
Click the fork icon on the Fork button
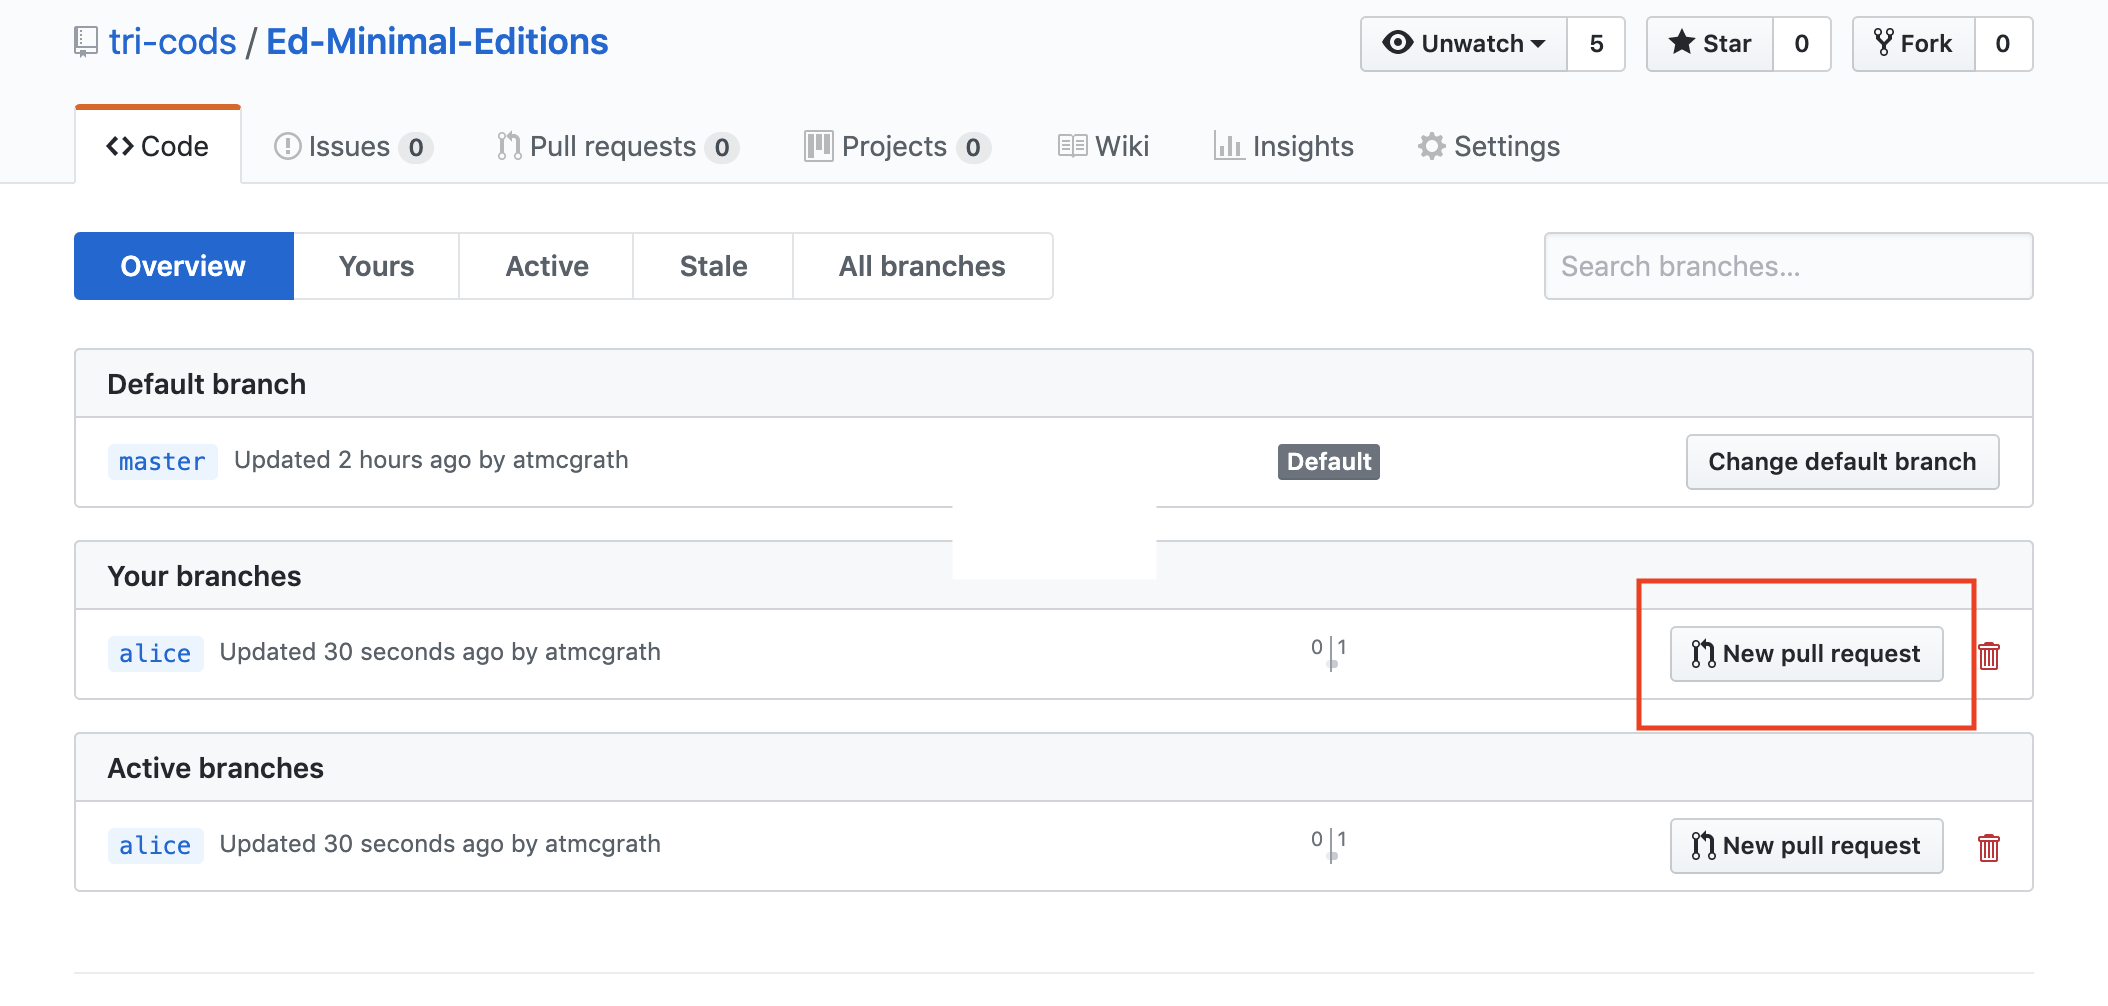click(x=1884, y=43)
